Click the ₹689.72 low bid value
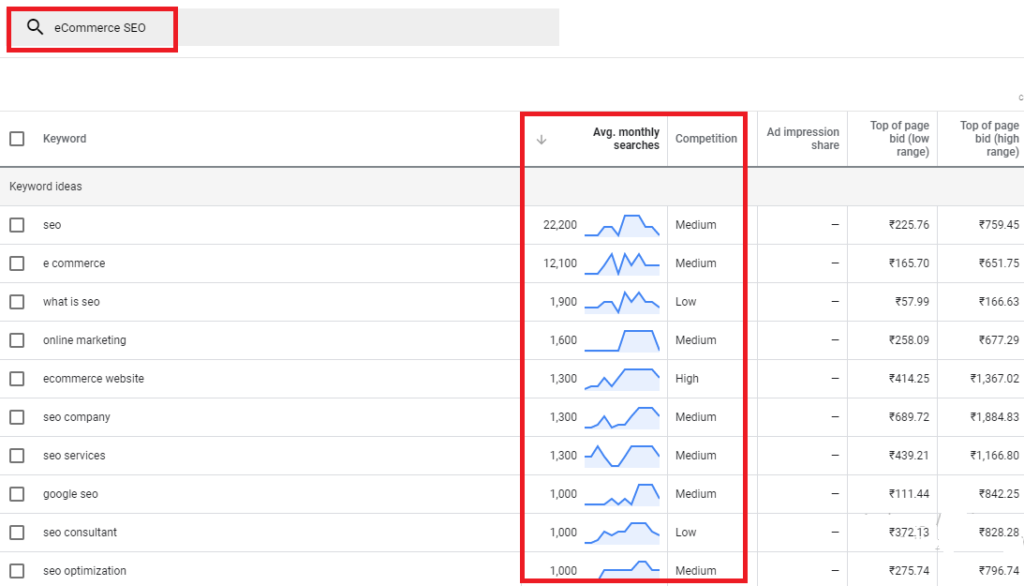The image size is (1024, 586). pos(908,417)
